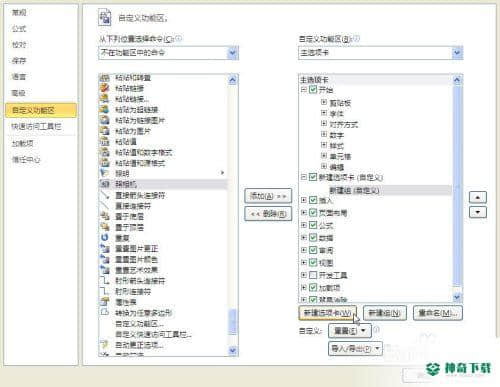Uncheck the 审阅 tab checkbox
Viewport: 500px width, 387px height.
(x=313, y=250)
